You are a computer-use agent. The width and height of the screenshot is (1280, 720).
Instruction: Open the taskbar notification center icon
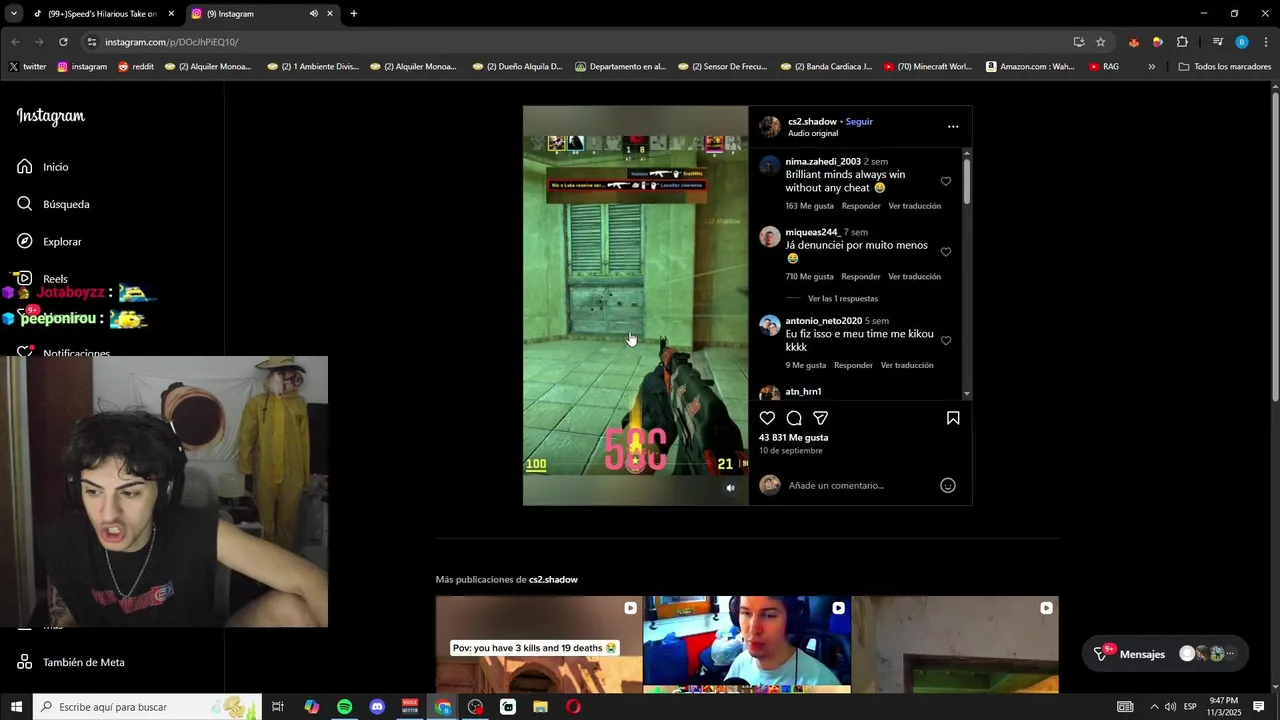click(1259, 707)
